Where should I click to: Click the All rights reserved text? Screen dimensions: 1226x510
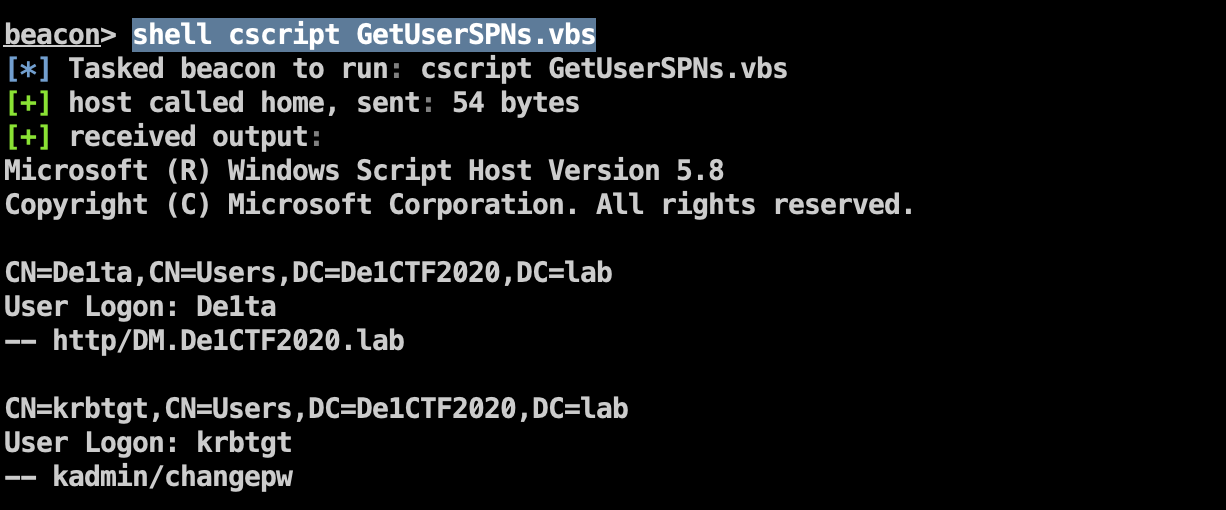756,204
